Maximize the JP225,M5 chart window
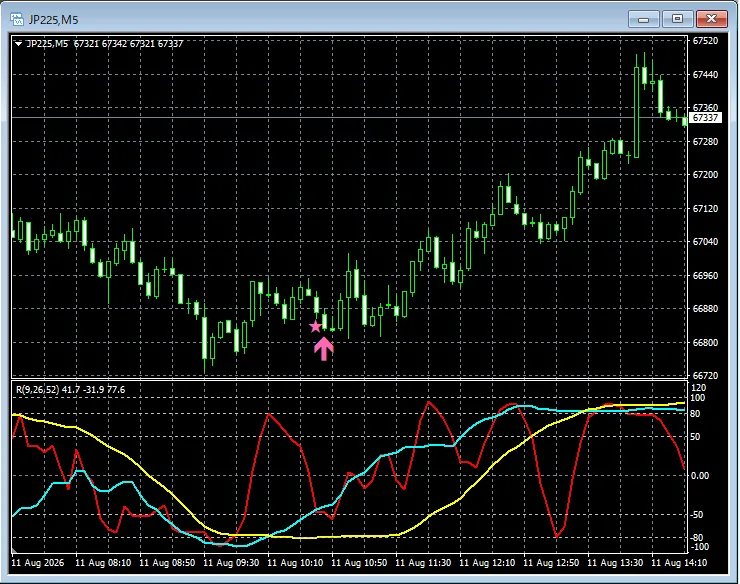Image resolution: width=740 pixels, height=584 pixels. 678,19
